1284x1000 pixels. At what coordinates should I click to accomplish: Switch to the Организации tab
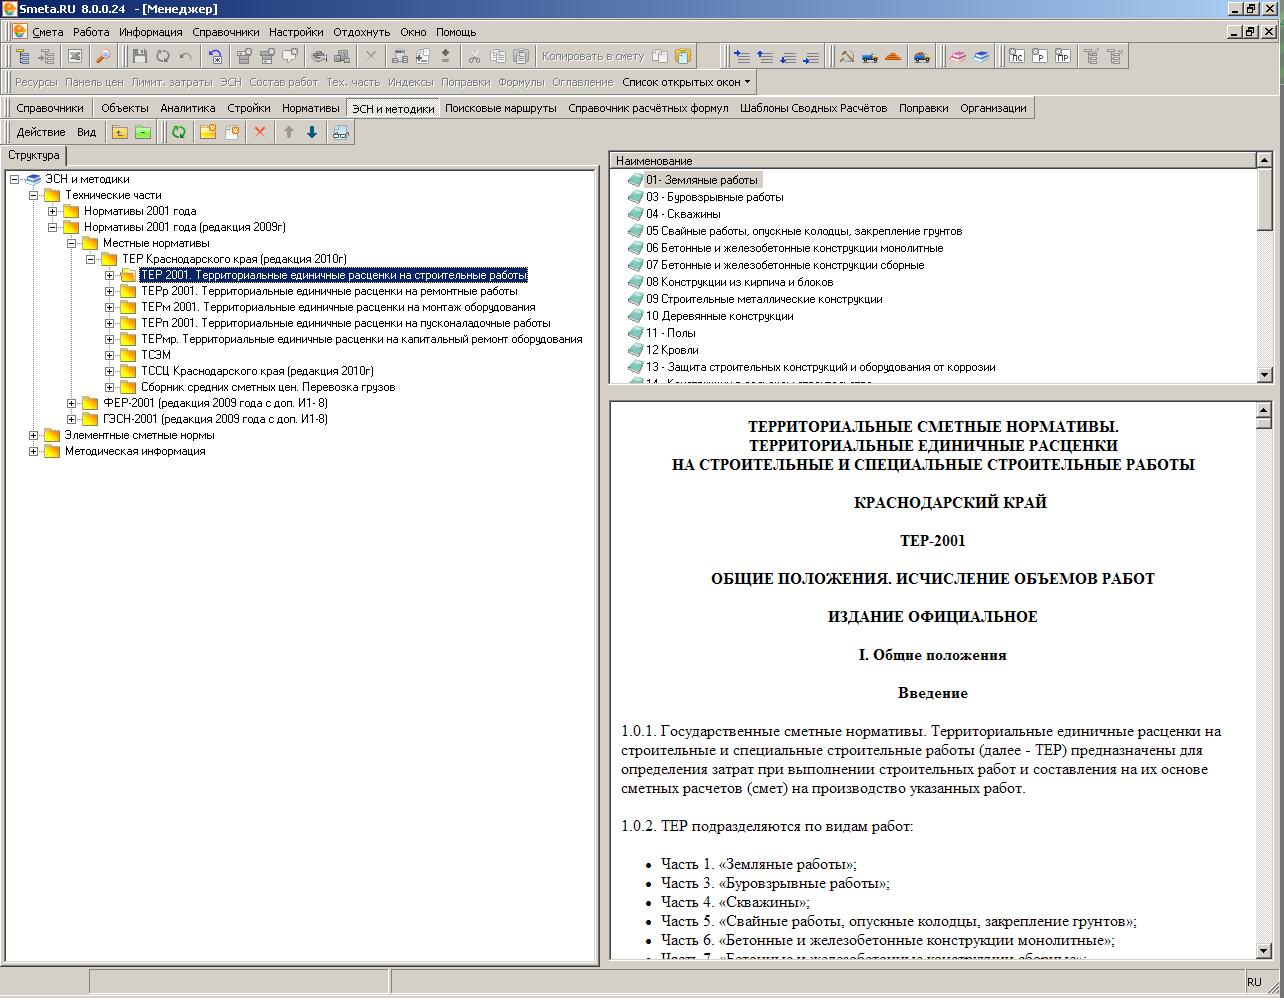[x=993, y=108]
